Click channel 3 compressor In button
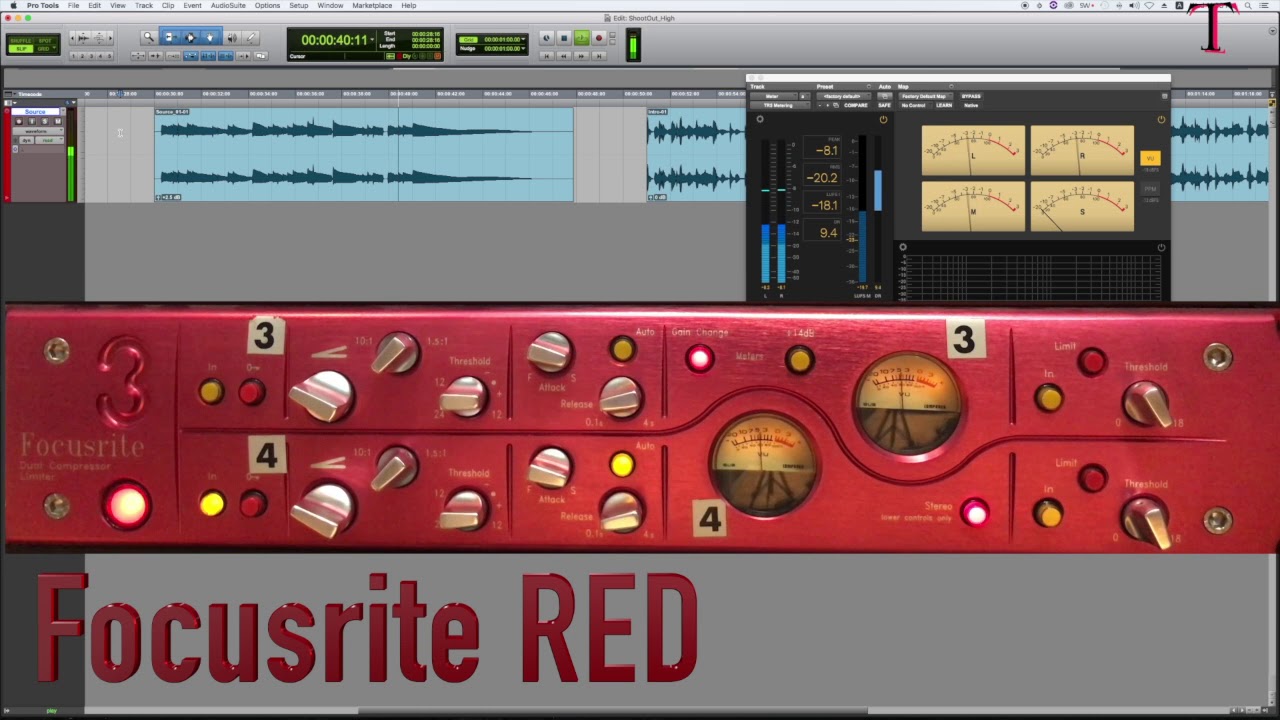This screenshot has height=720, width=1280. (x=211, y=392)
